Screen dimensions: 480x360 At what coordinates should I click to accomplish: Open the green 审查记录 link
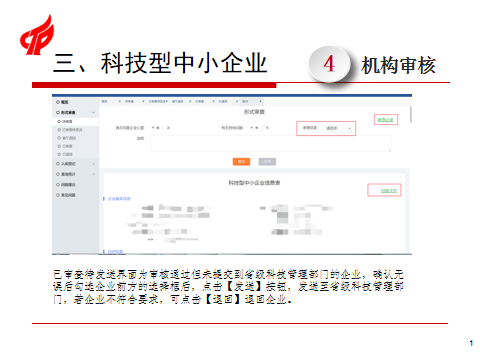[385, 120]
